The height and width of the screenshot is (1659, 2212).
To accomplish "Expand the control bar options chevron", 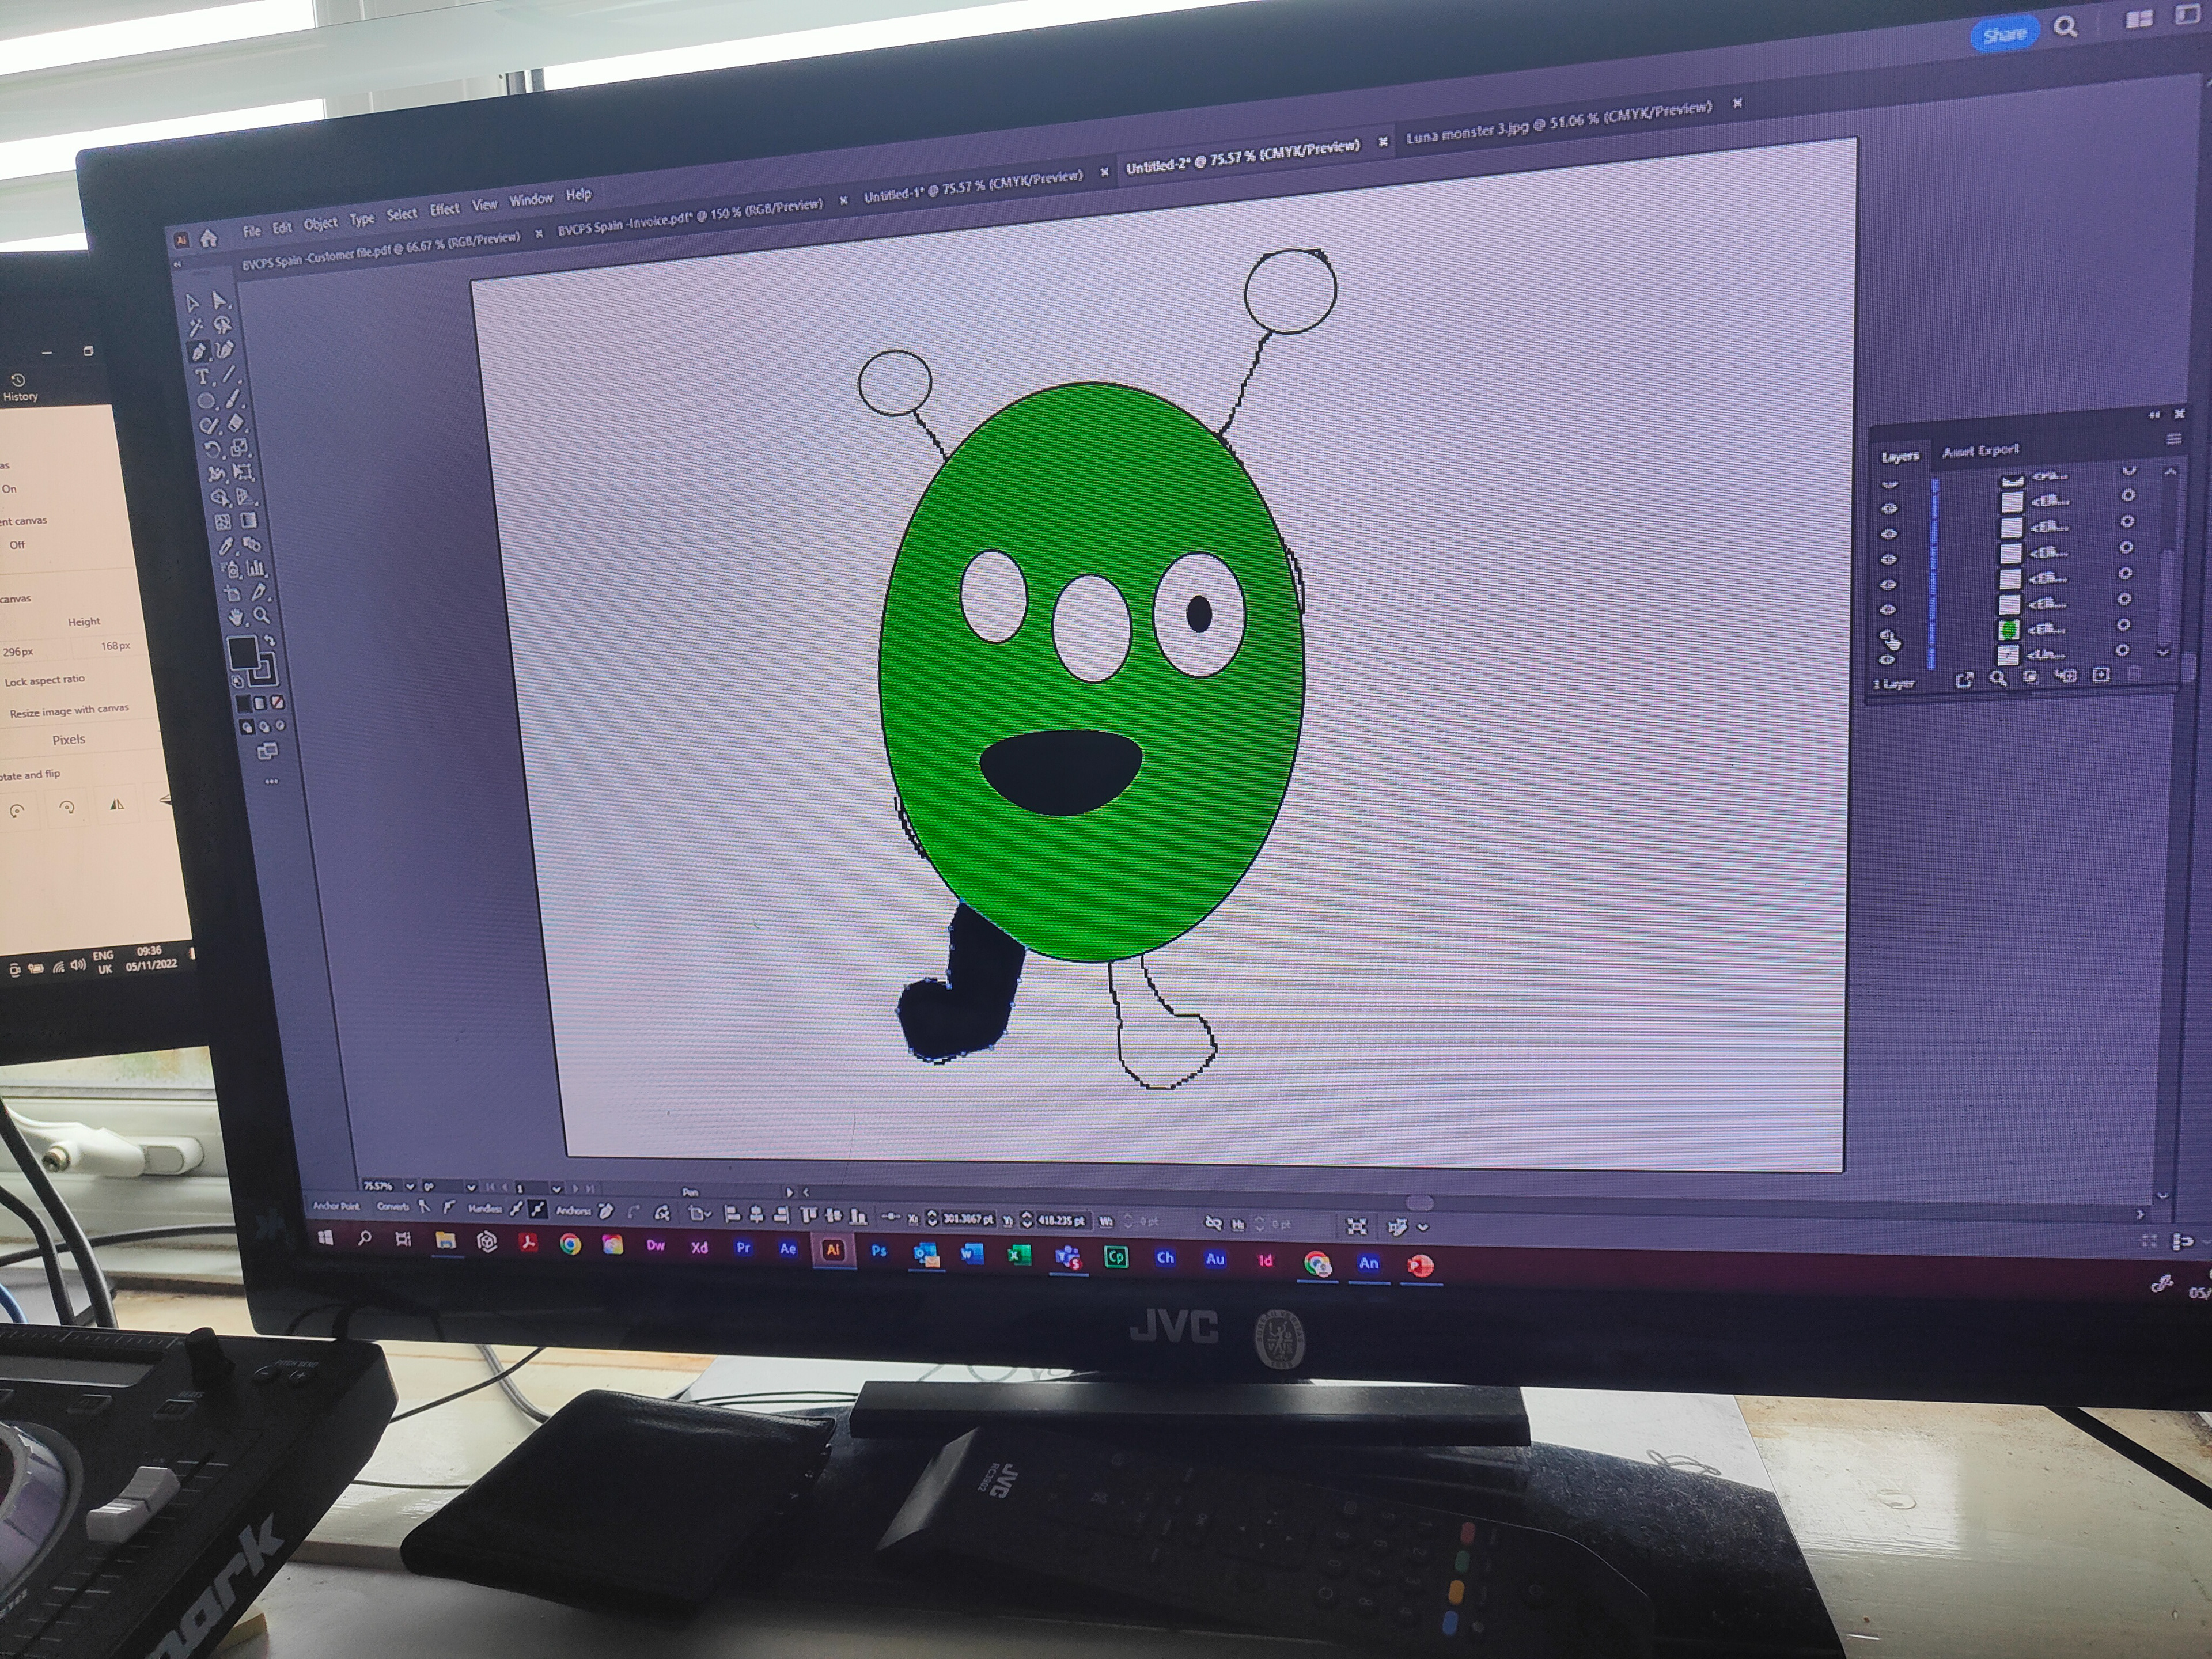I will pos(1423,1227).
